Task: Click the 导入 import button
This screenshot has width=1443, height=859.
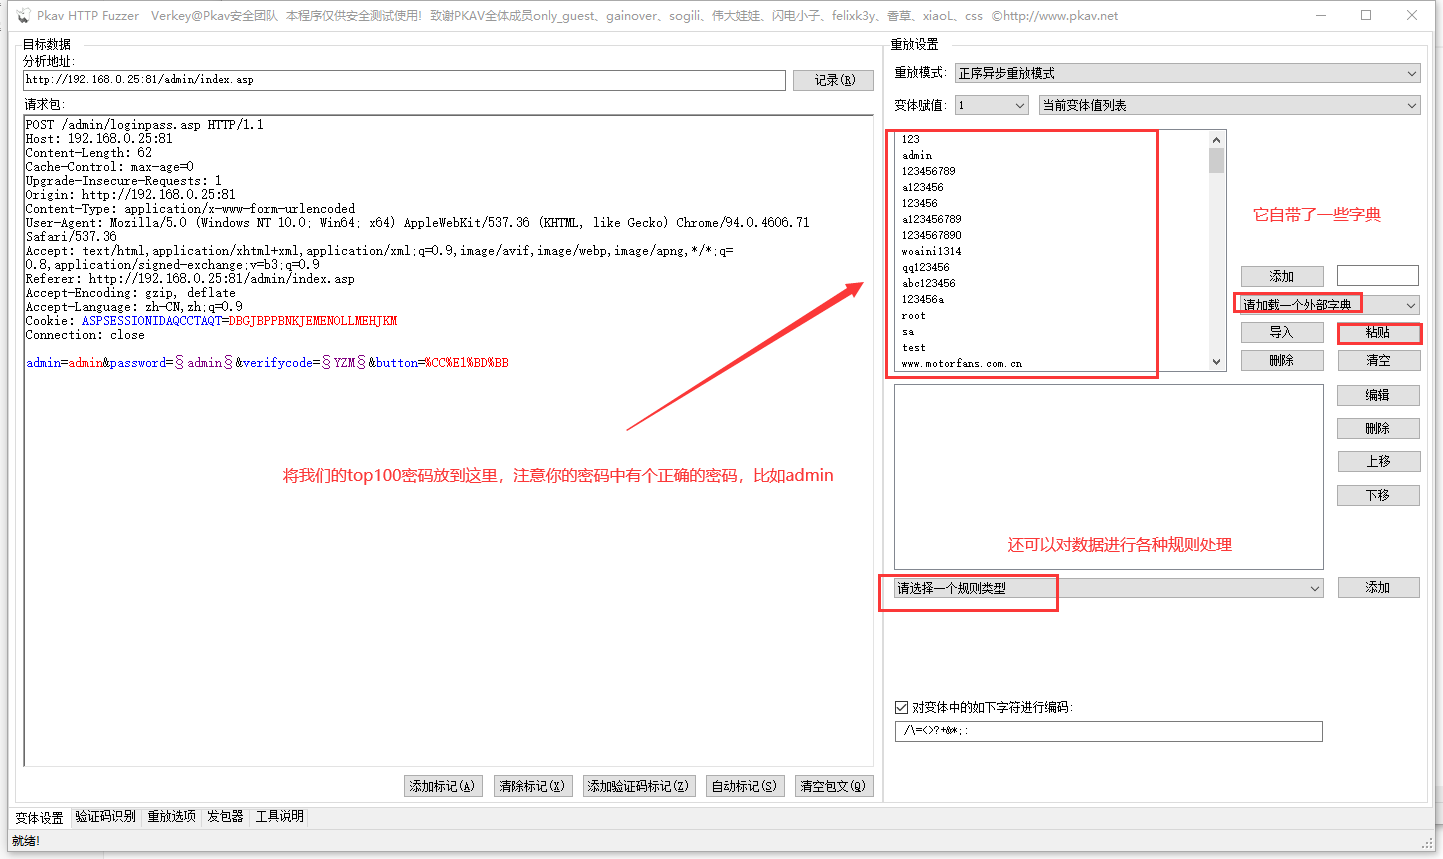Action: pos(1281,332)
